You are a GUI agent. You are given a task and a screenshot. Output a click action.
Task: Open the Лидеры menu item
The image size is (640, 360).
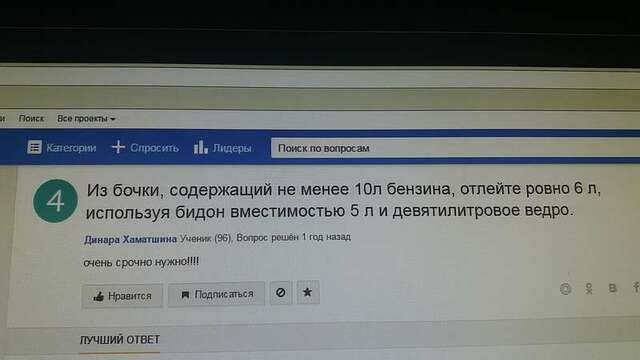pos(222,147)
